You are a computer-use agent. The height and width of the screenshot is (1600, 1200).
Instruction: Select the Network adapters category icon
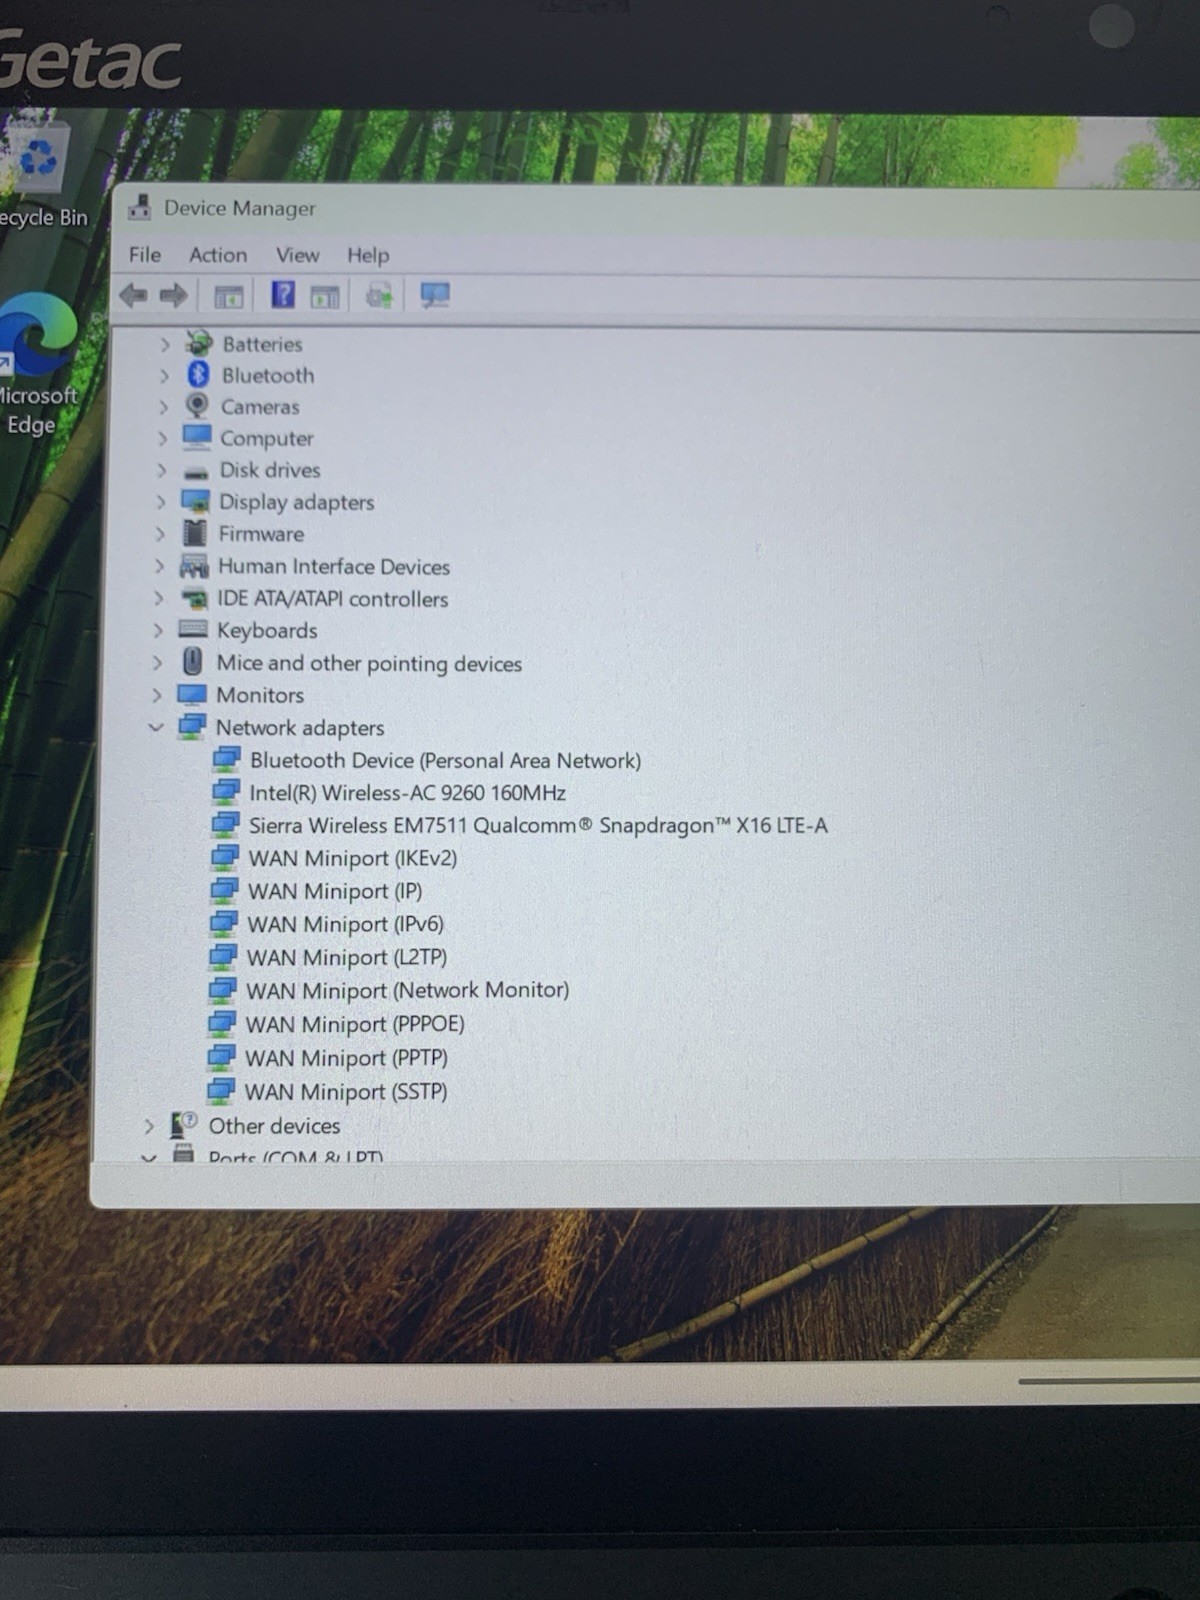[192, 727]
